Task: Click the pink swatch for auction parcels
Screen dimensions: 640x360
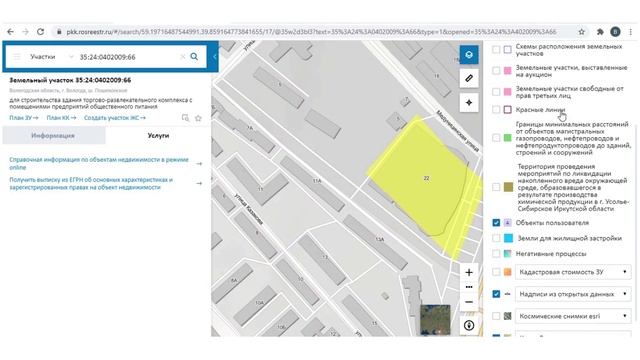Action: point(507,71)
